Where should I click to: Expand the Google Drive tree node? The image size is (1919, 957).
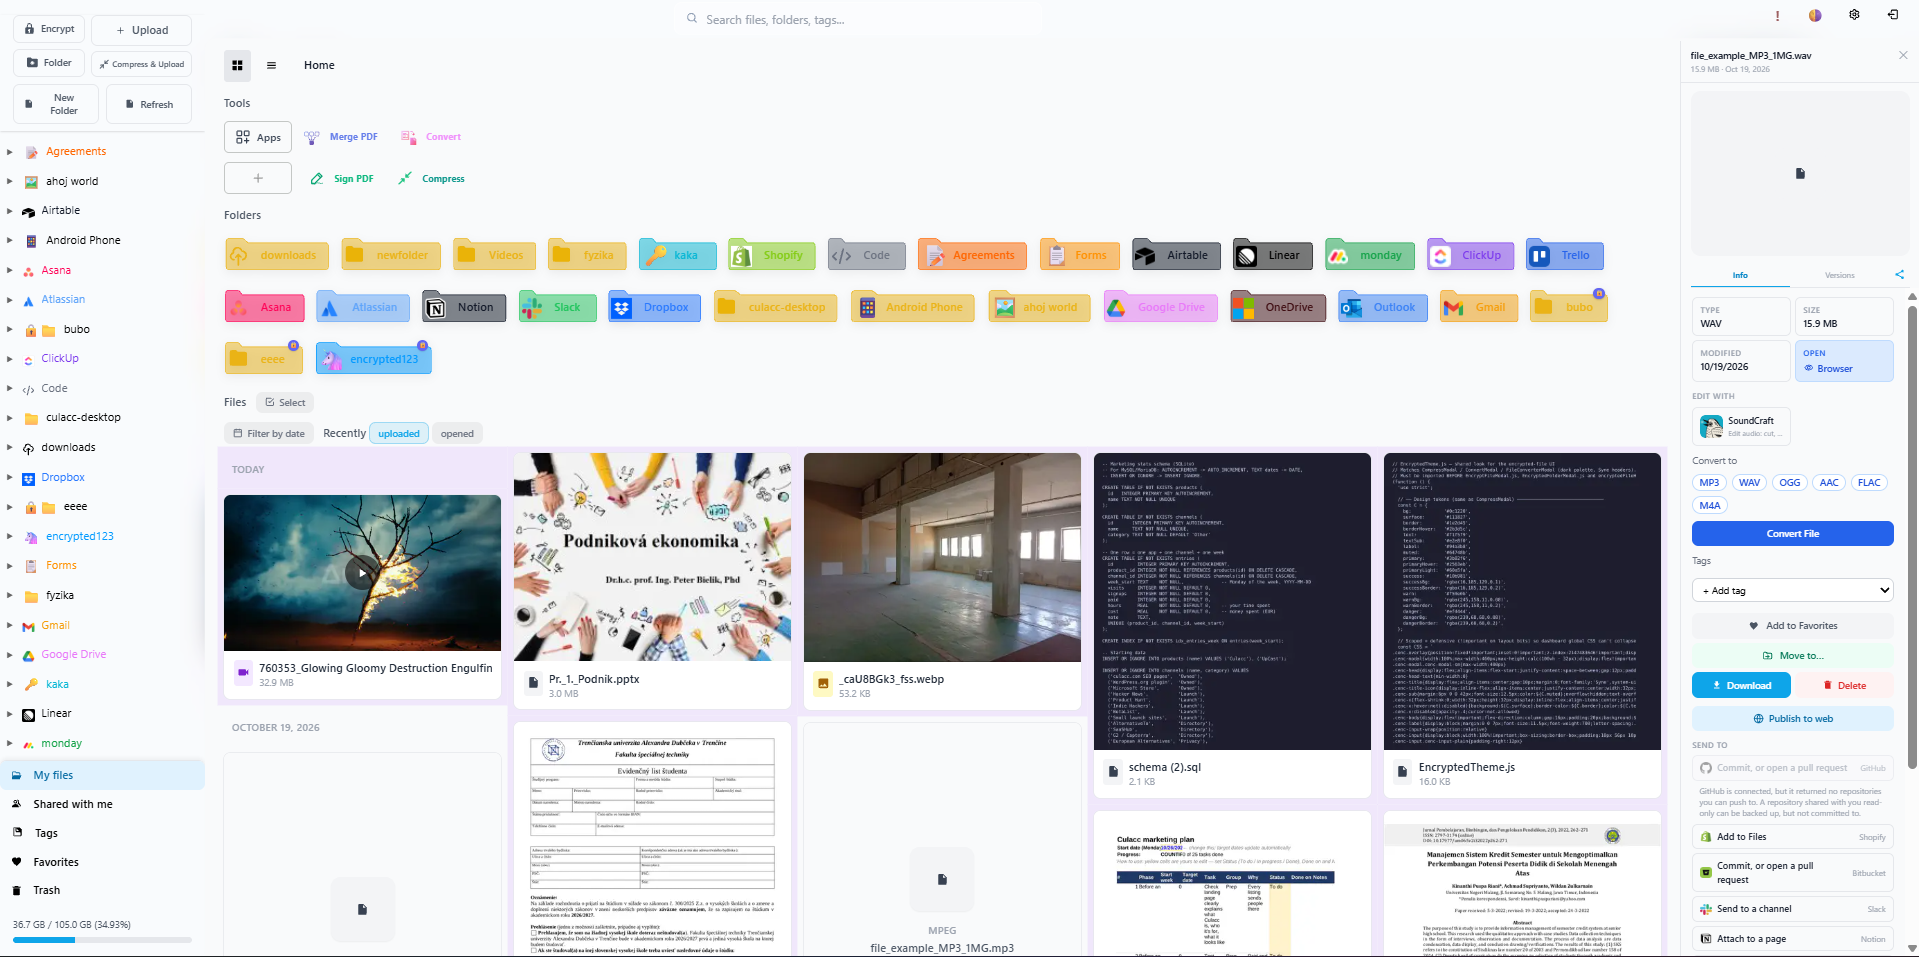(9, 655)
